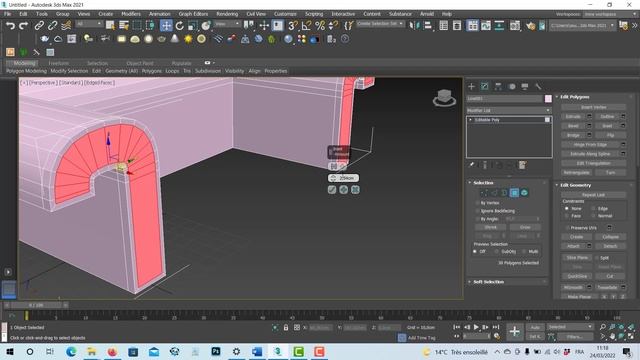The width and height of the screenshot is (640, 360).
Task: Click the Mirror tool icon
Action: point(414,26)
